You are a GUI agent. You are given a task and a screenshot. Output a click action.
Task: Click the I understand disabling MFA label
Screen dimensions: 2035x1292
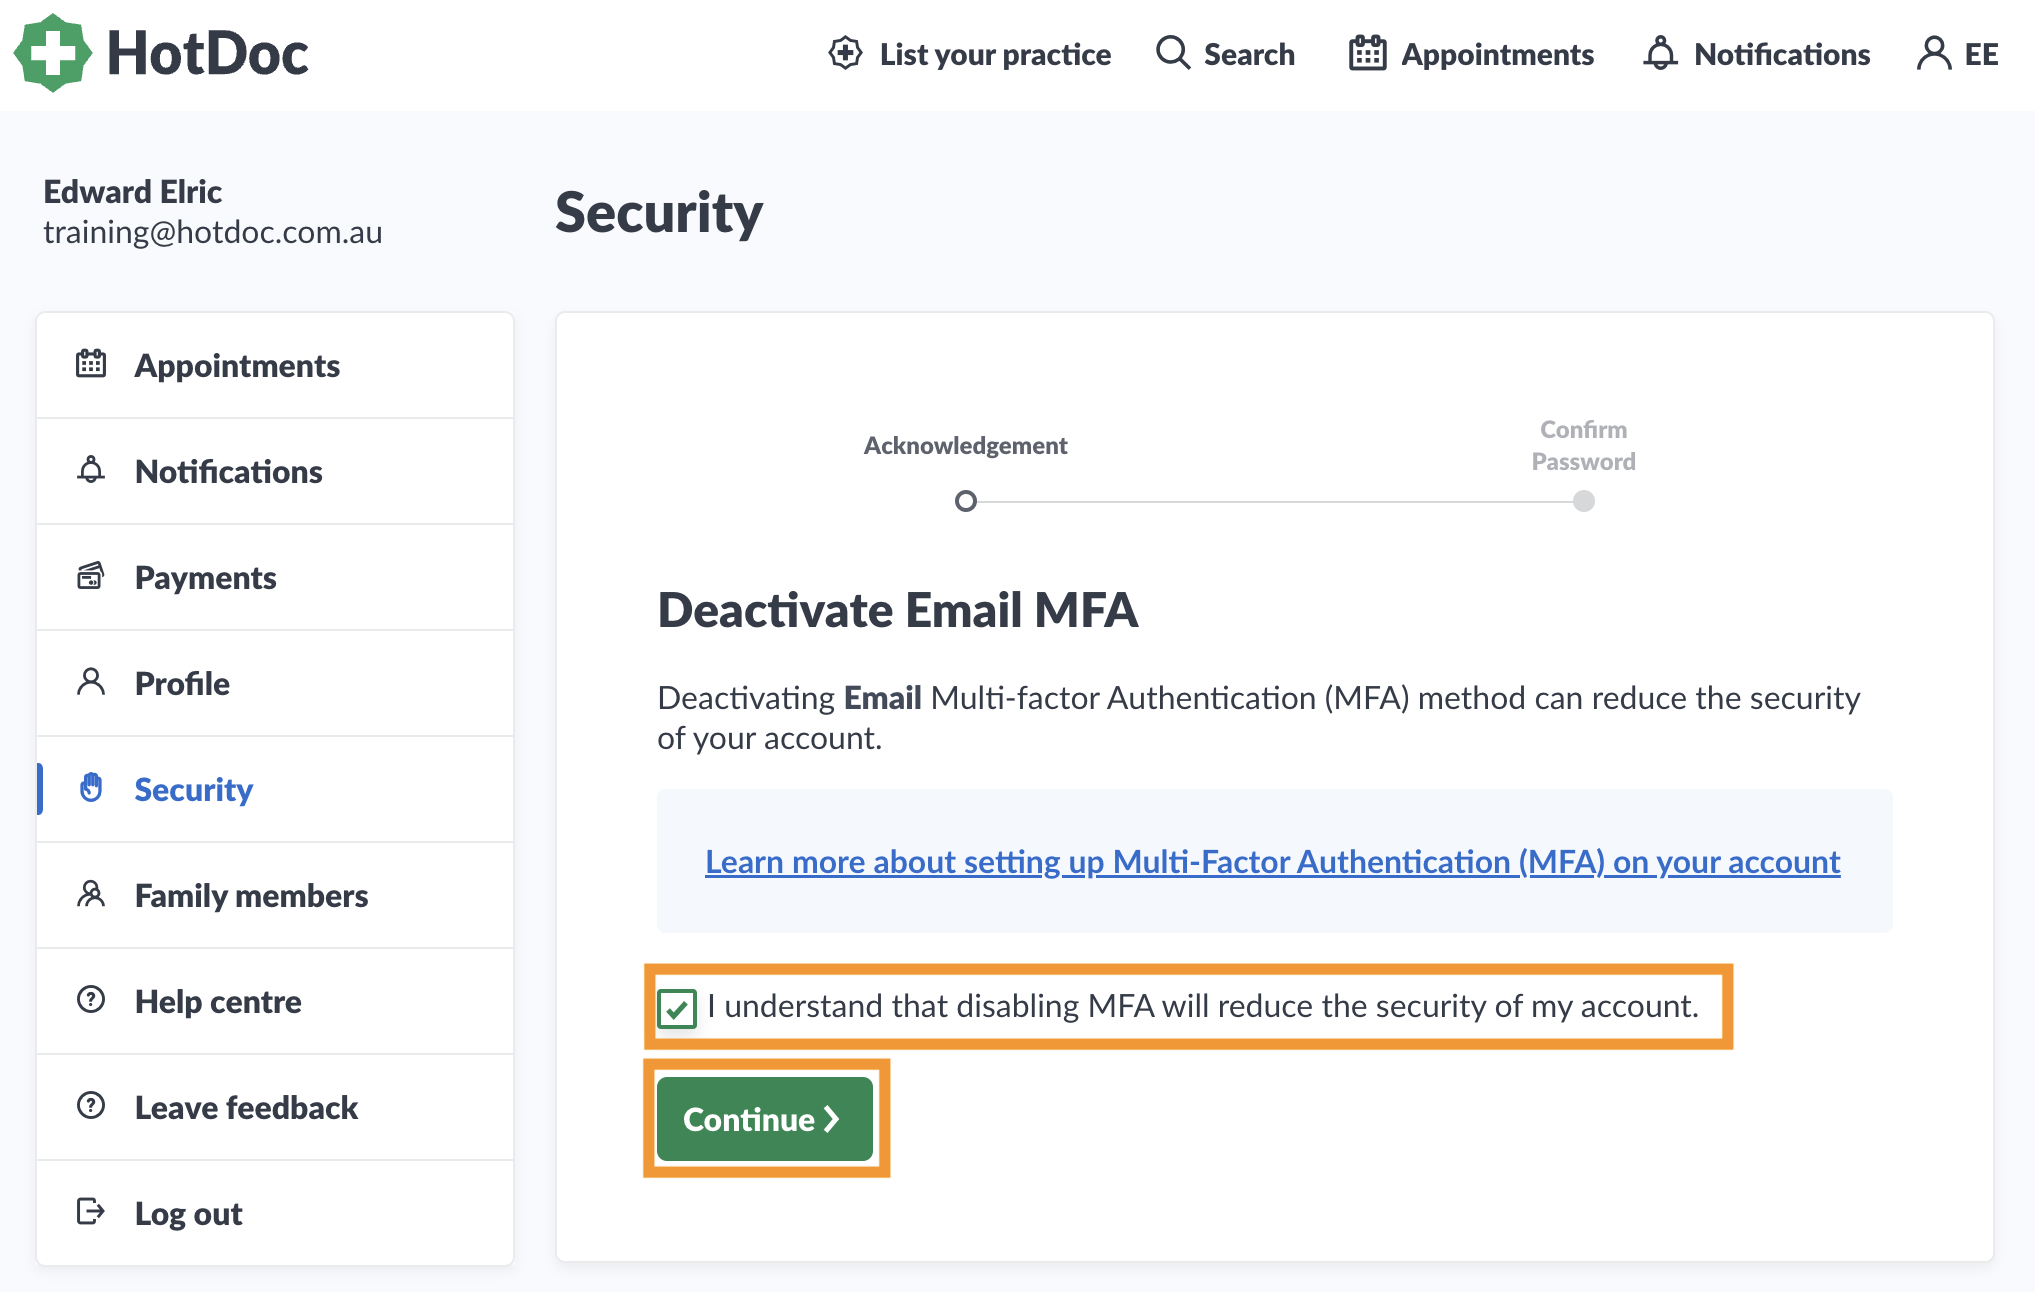pyautogui.click(x=1202, y=1006)
